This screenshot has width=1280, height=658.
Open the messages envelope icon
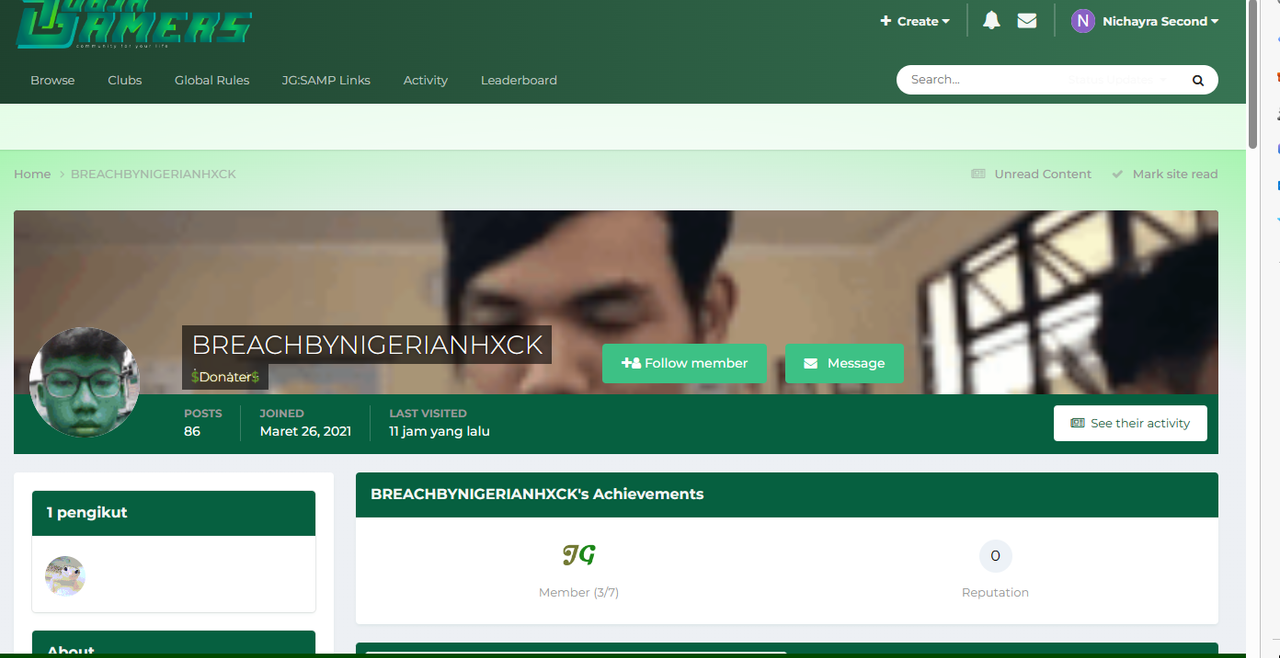[x=1027, y=21]
